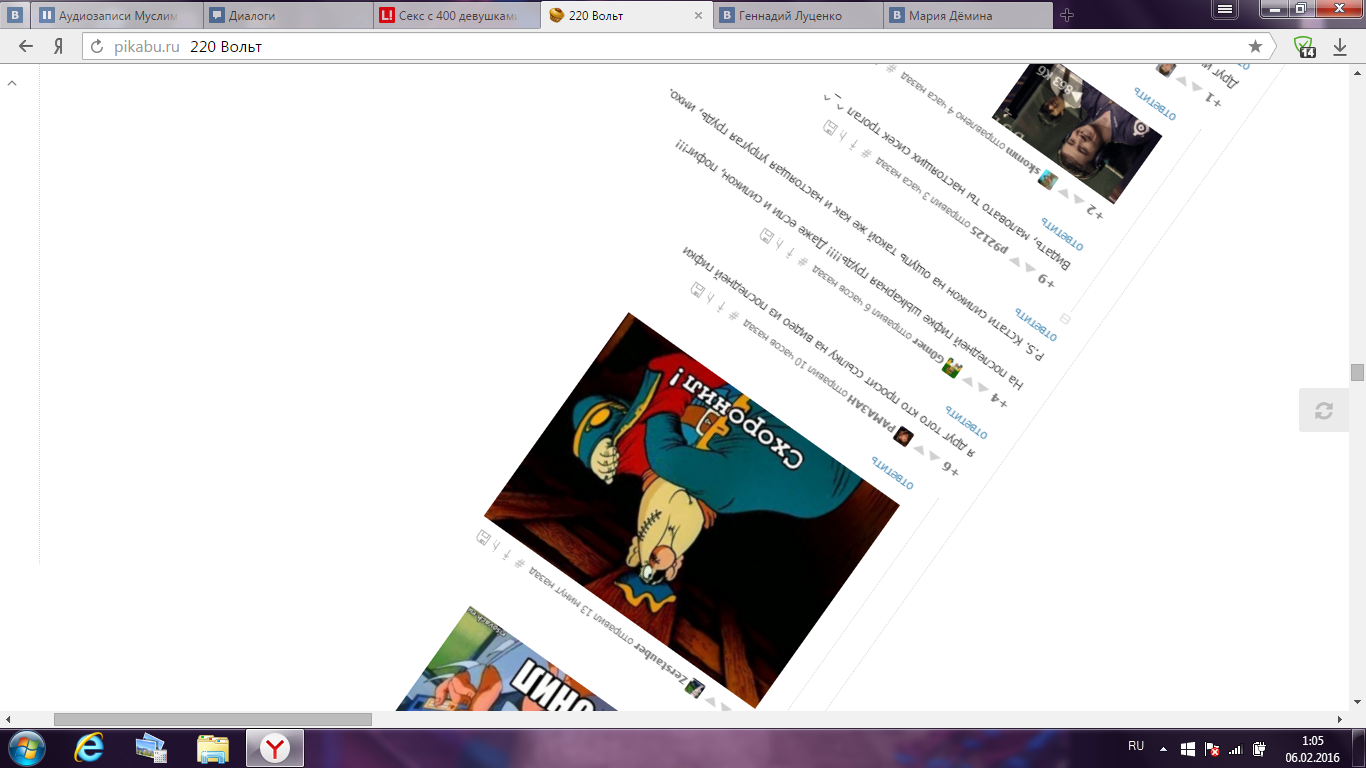Open the Секс с 400 девушкам tab
Image resolution: width=1366 pixels, height=768 pixels.
coord(458,15)
